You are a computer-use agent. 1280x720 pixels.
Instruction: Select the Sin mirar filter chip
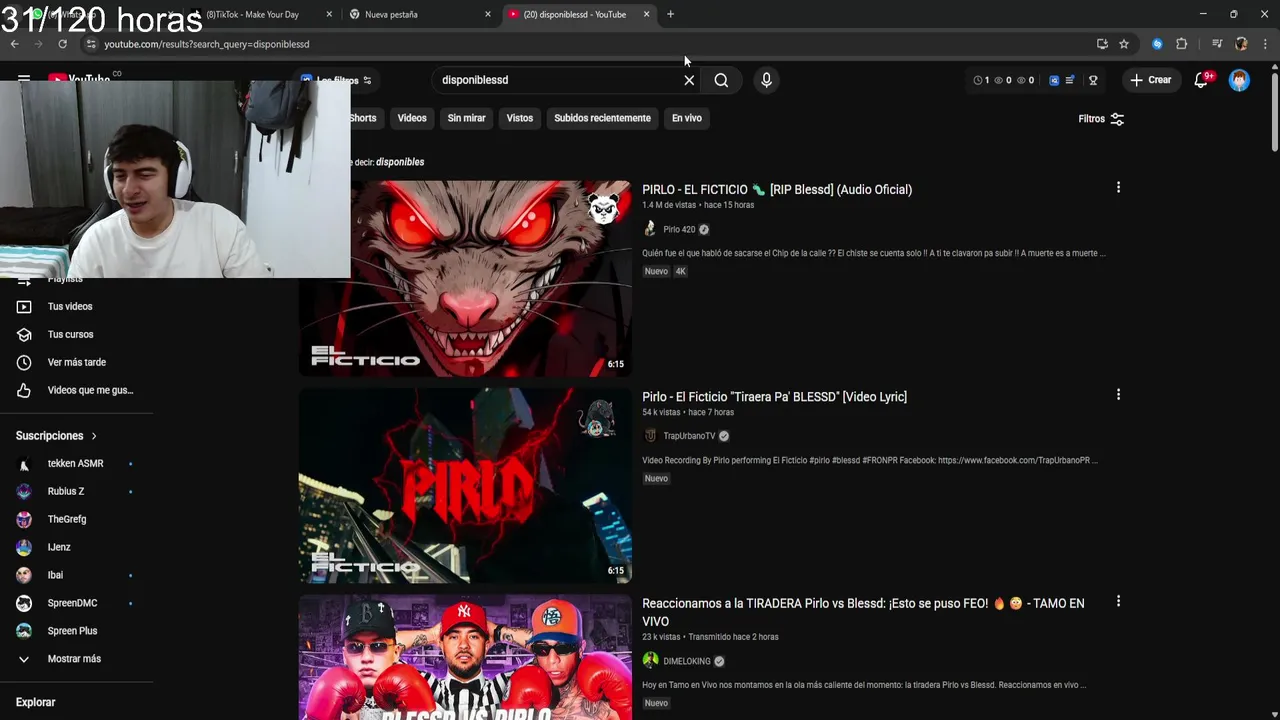(466, 118)
